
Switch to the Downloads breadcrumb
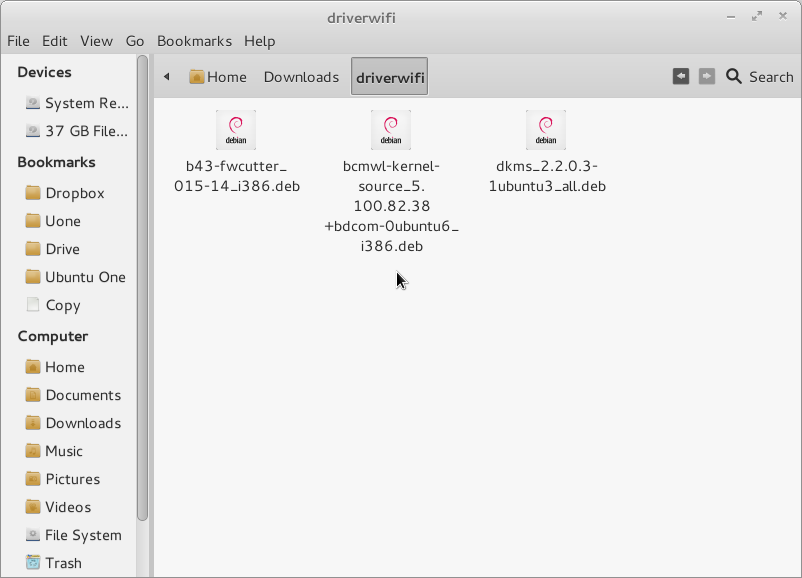coord(300,76)
